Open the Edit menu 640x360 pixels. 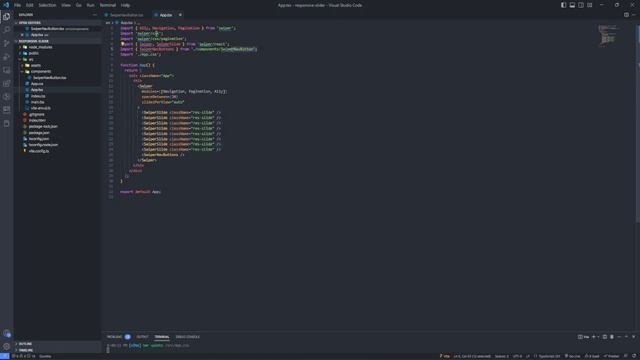[x=29, y=5]
